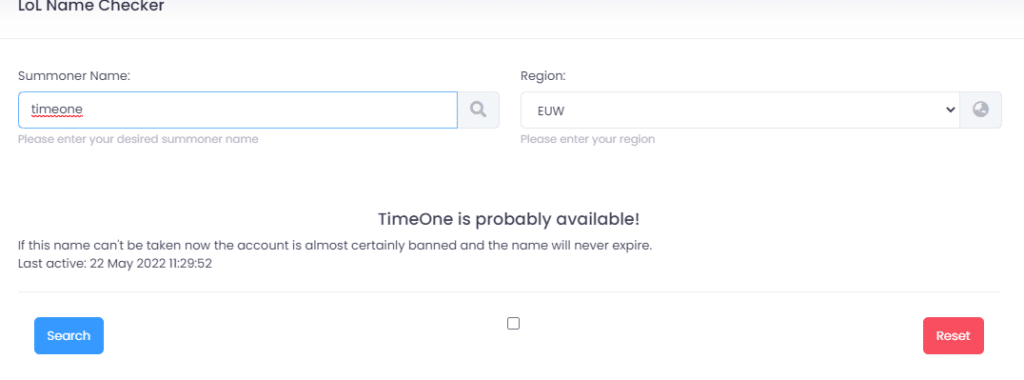Image resolution: width=1024 pixels, height=380 pixels.
Task: Click the word EUW inside region selector
Action: (551, 111)
